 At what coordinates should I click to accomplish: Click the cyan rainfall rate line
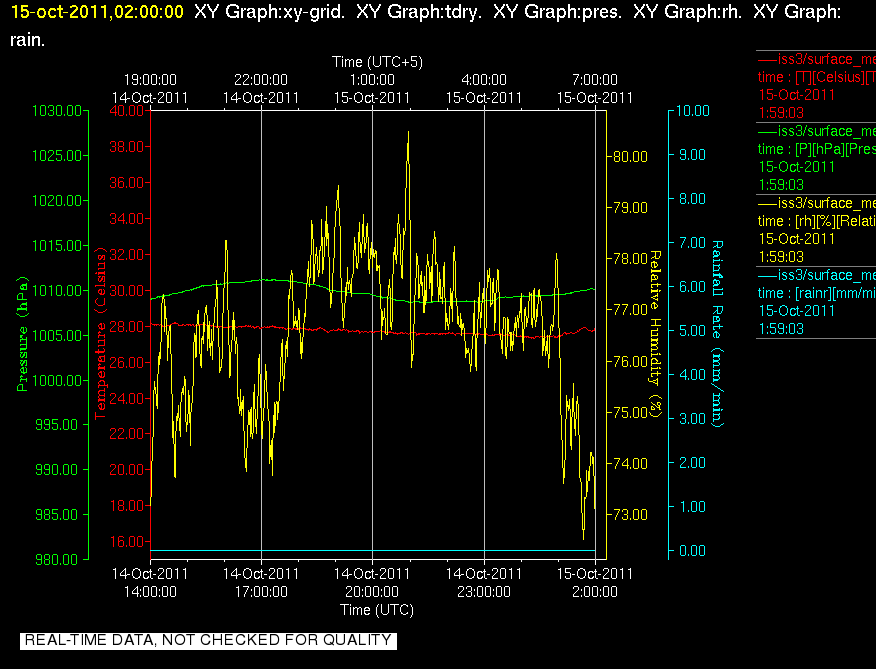coord(373,551)
